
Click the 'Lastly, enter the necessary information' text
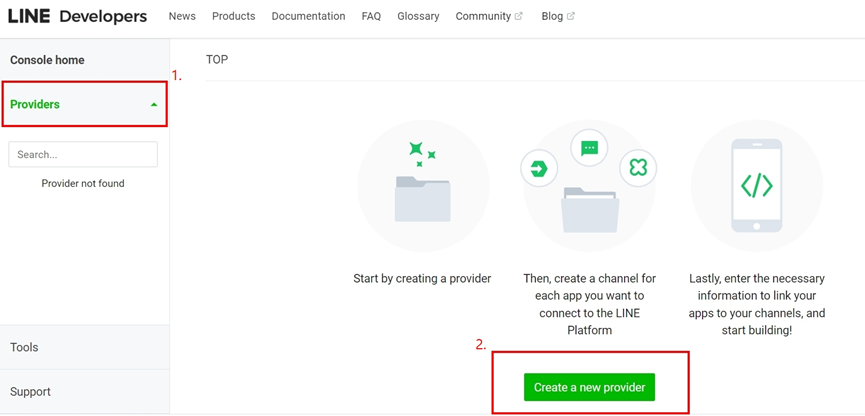coord(757,305)
